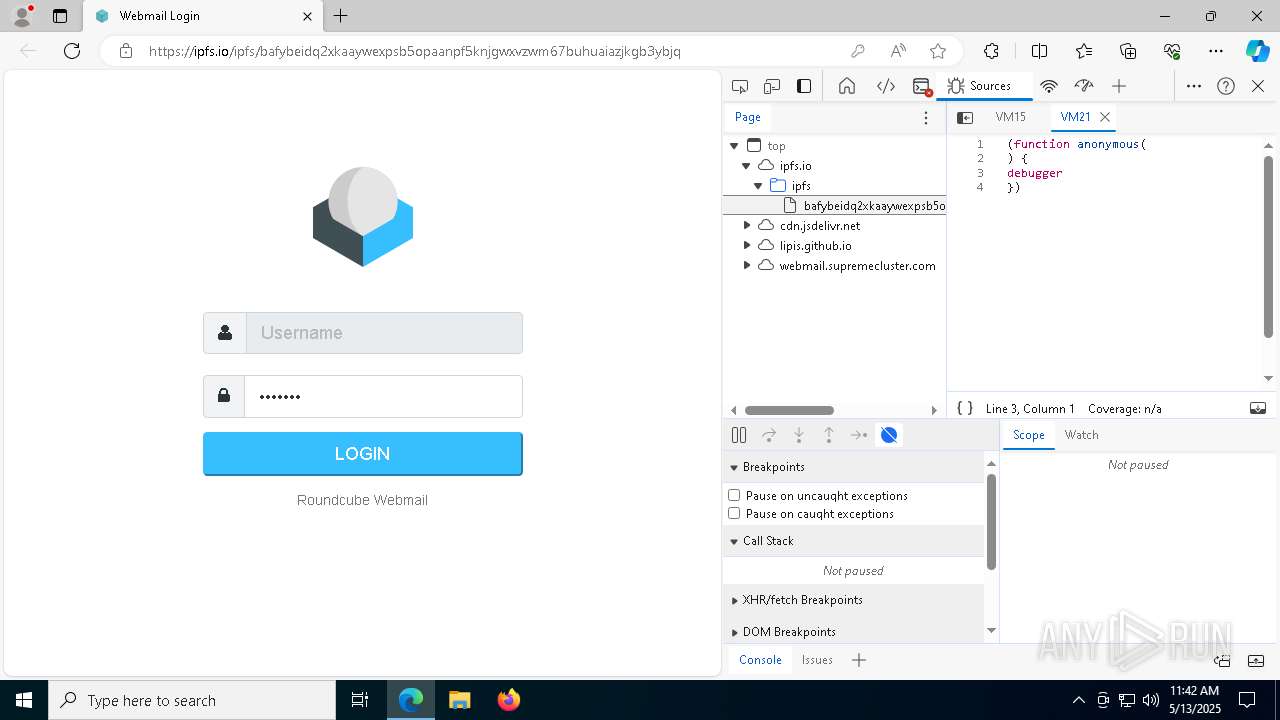Add this page to favorites
The width and height of the screenshot is (1280, 720).
click(x=938, y=51)
